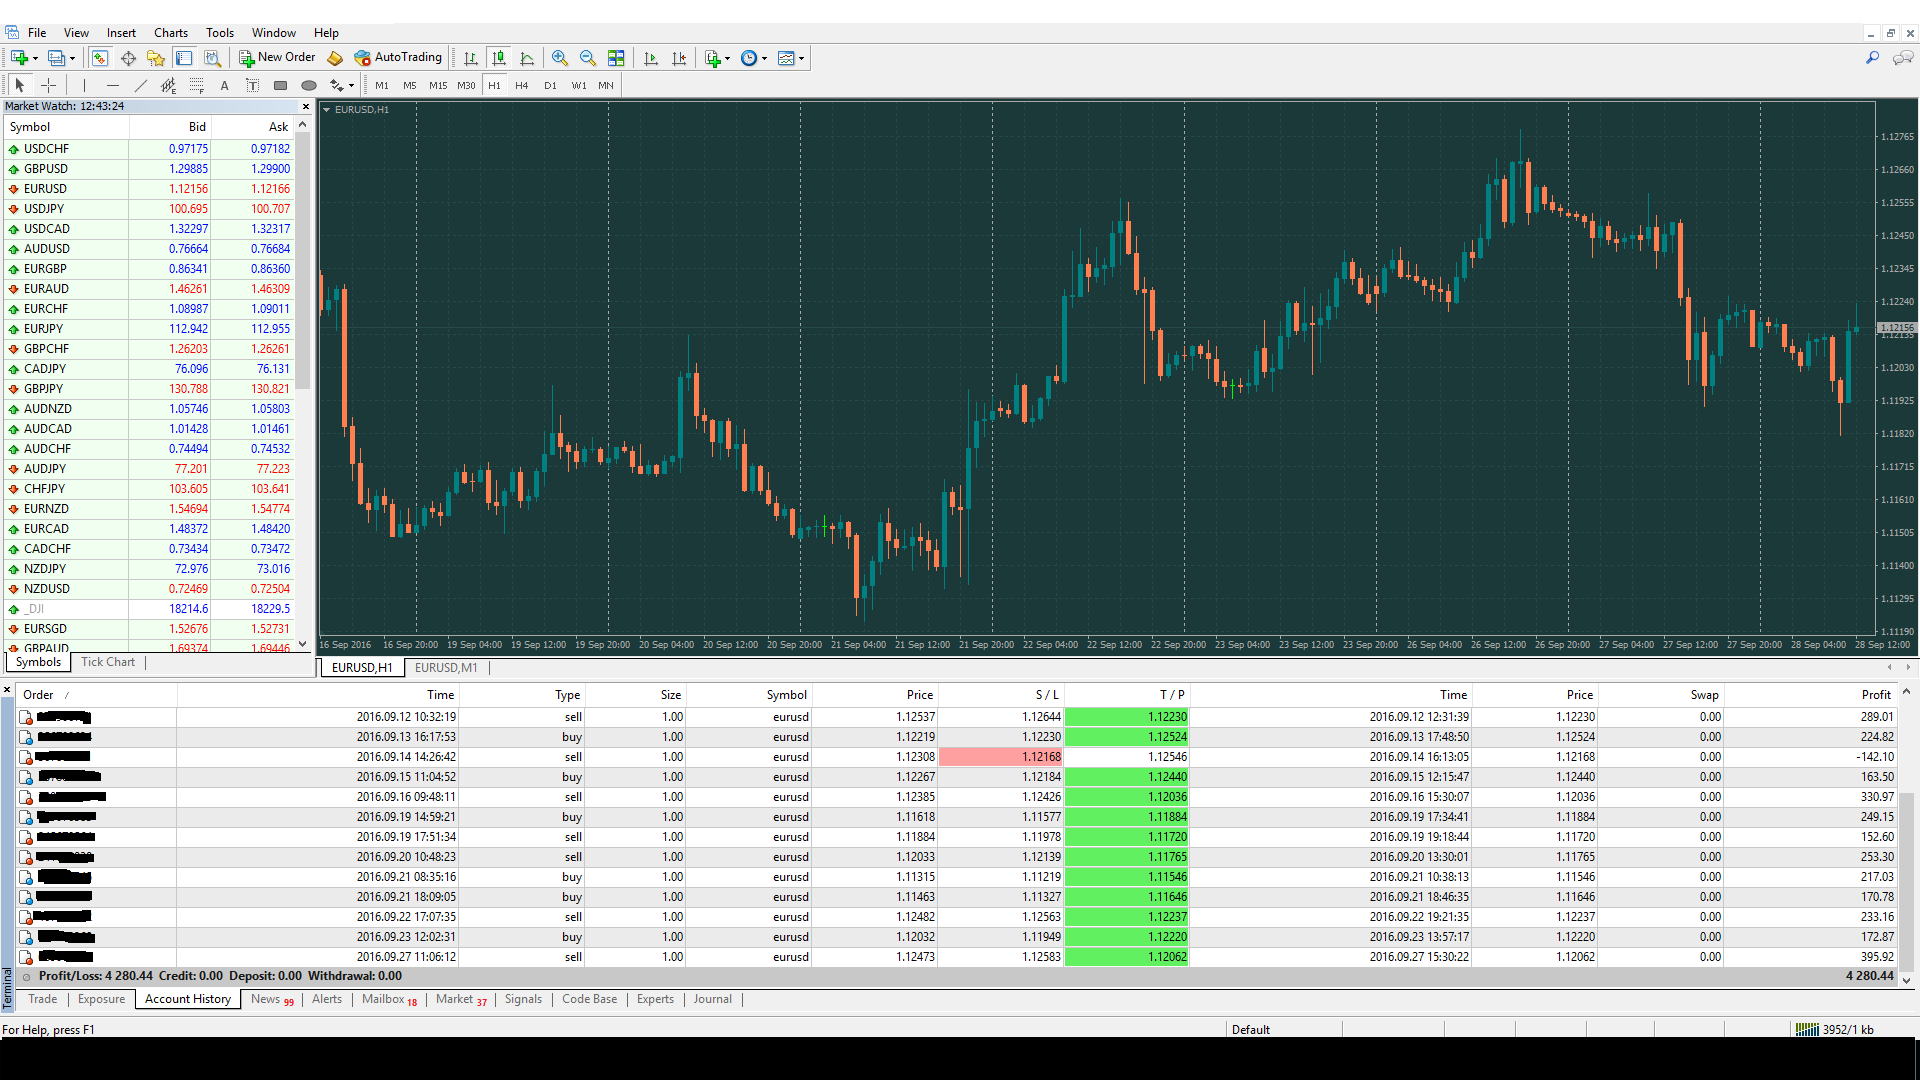The image size is (1920, 1080).
Task: Switch to Account History tab
Action: [x=186, y=998]
